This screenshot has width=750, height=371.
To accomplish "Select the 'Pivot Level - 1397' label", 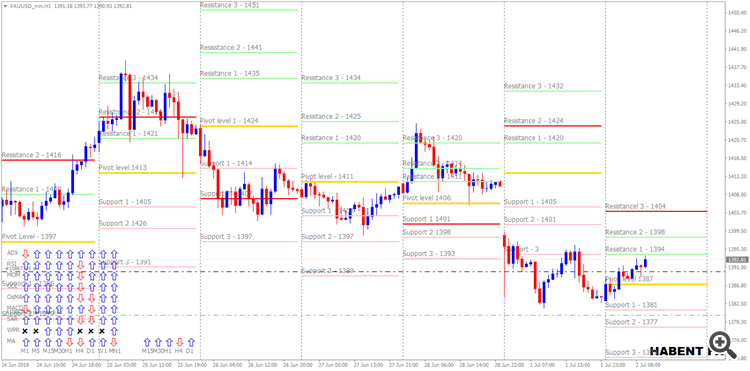I will coord(29,236).
